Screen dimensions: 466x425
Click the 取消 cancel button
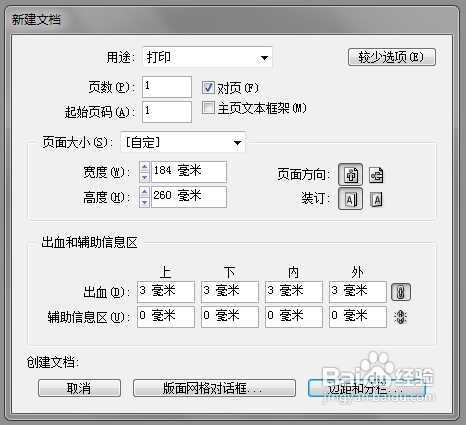tap(79, 388)
